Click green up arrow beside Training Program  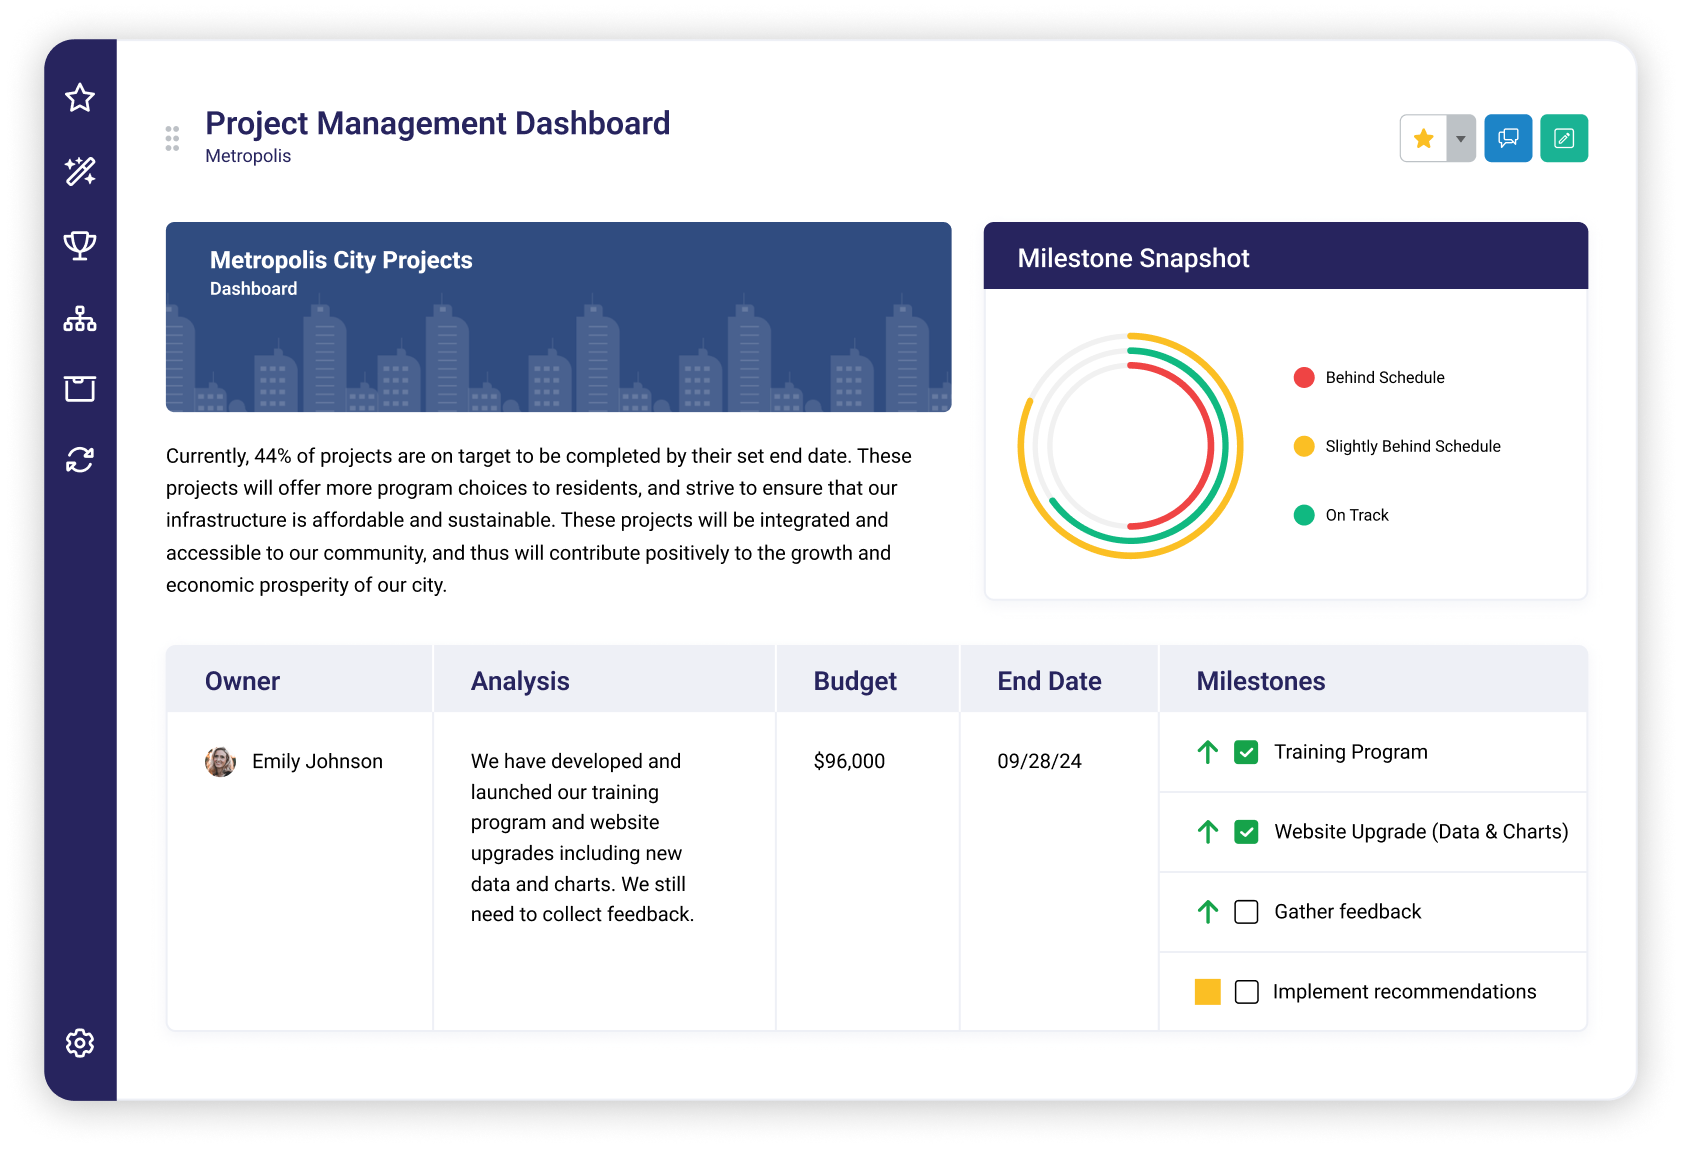click(1208, 752)
